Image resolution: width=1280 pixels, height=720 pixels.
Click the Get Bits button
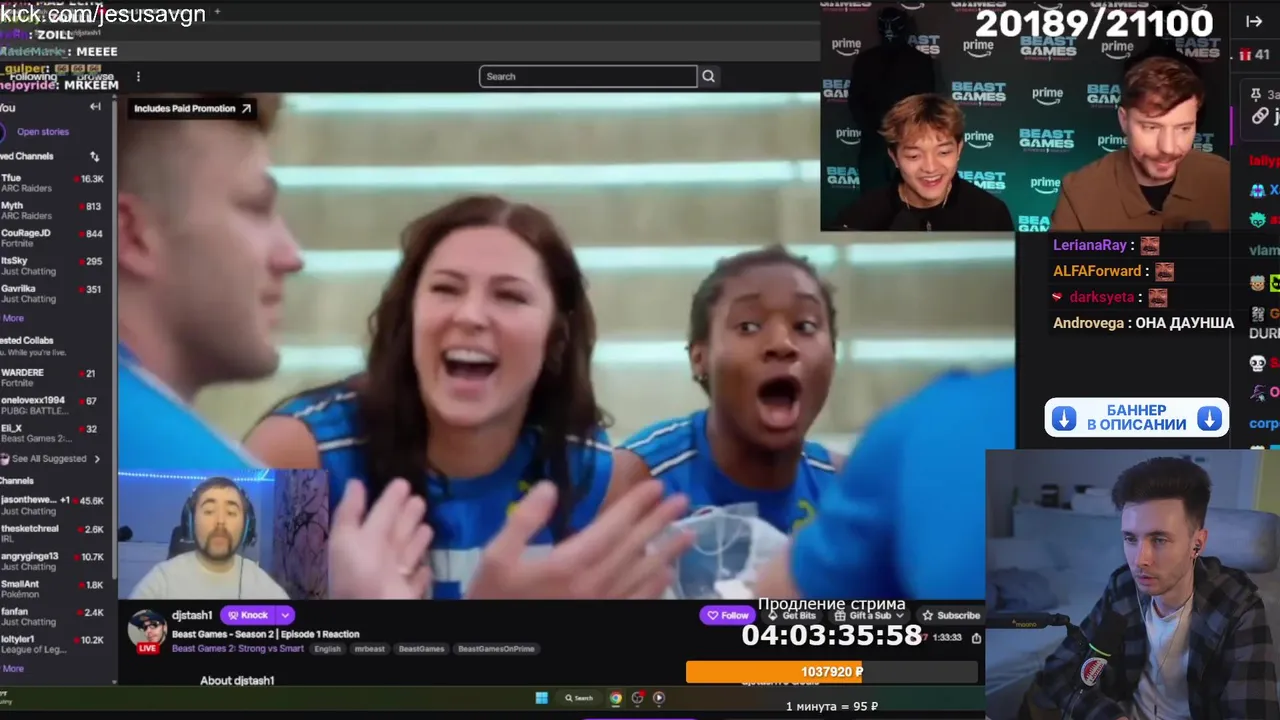coord(794,615)
